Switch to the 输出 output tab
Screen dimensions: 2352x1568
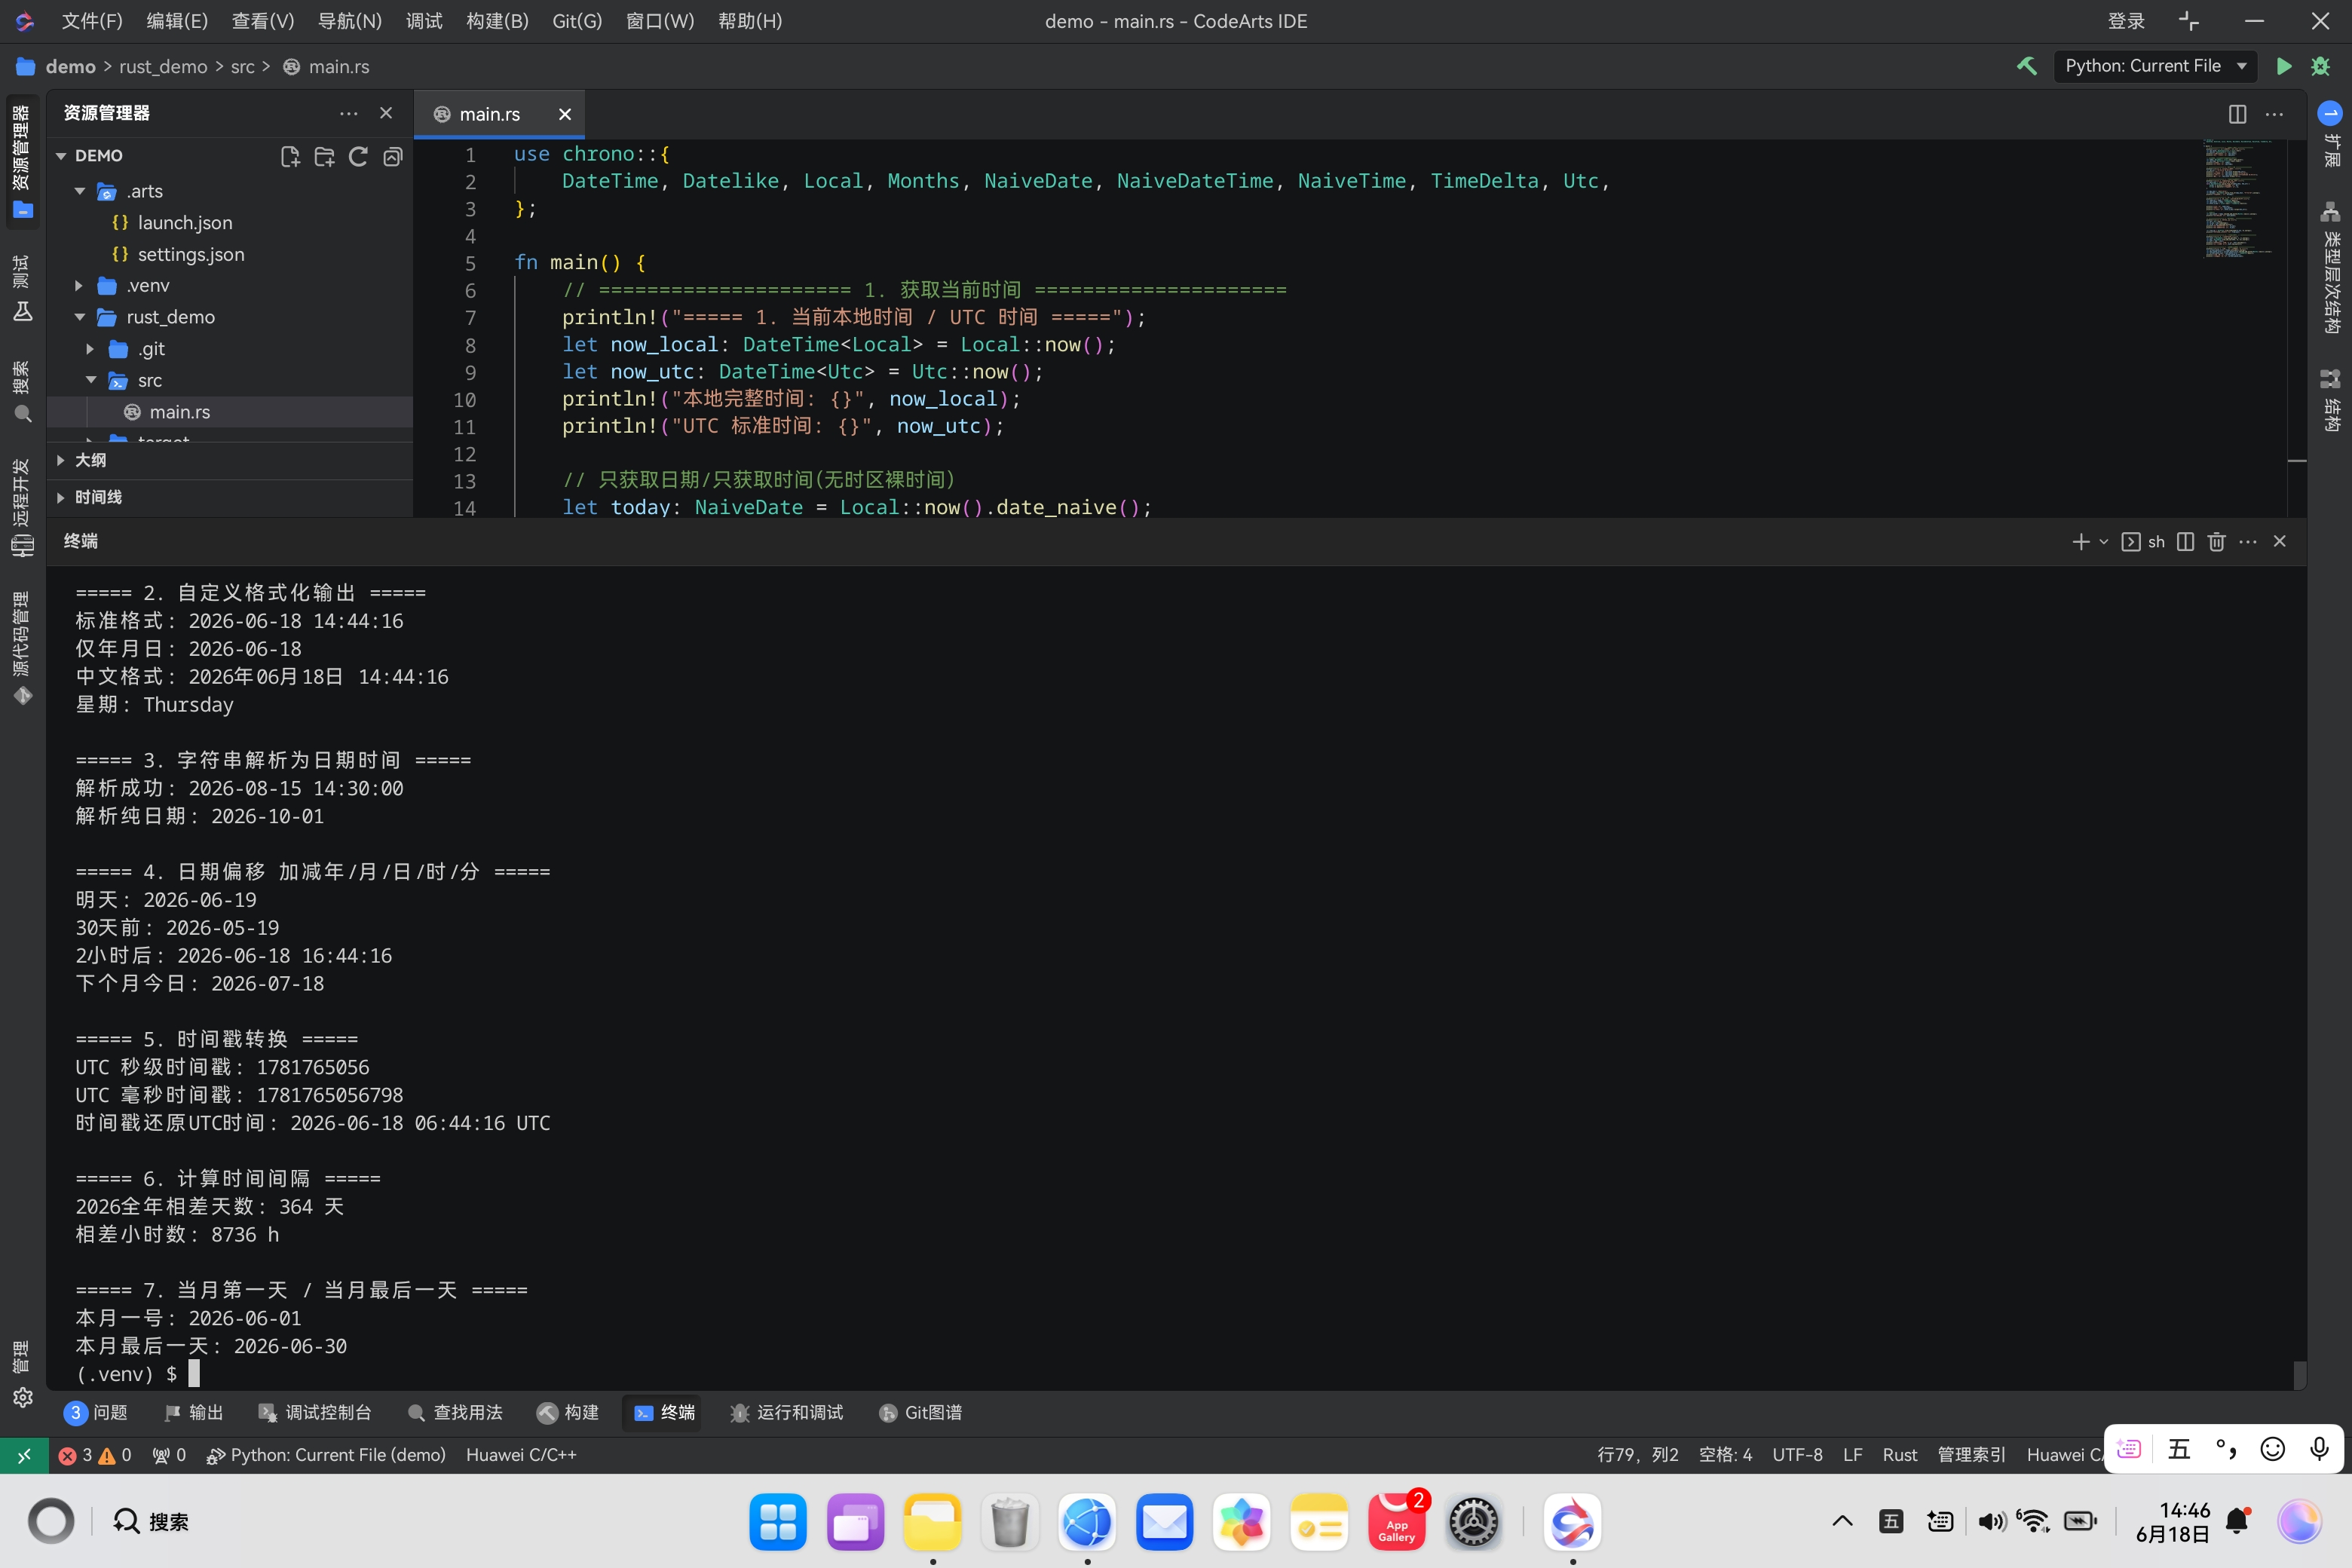194,1412
